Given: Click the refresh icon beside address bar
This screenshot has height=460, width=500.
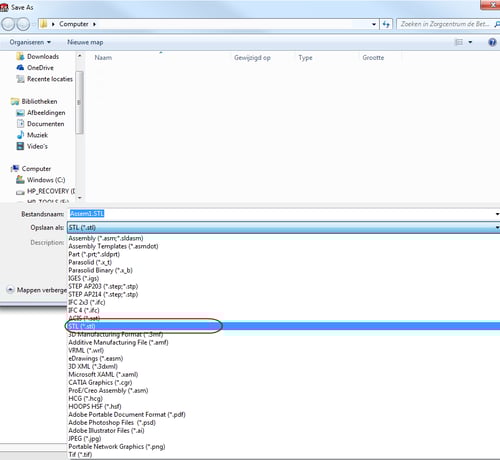Looking at the screenshot, I should tap(386, 24).
